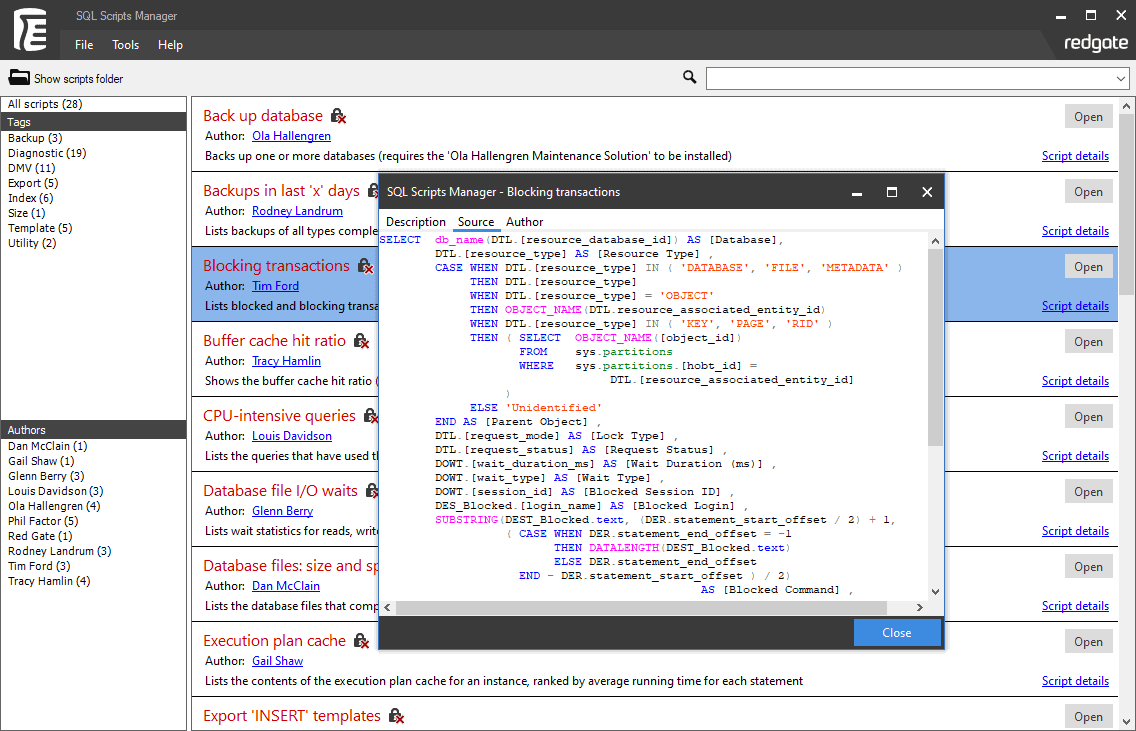Click the search magnifier icon

click(x=688, y=77)
